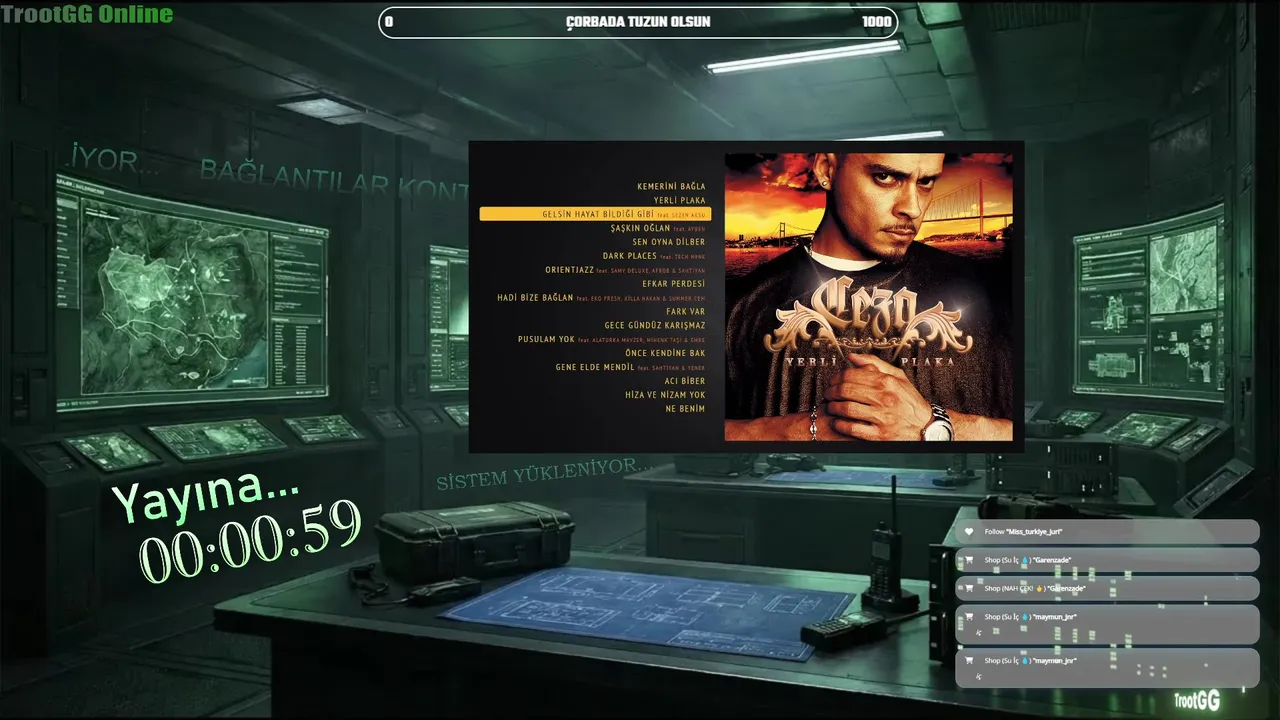This screenshot has width=1280, height=720.
Task: Click the feat. Sezen Aksu credit text
Action: click(x=681, y=215)
